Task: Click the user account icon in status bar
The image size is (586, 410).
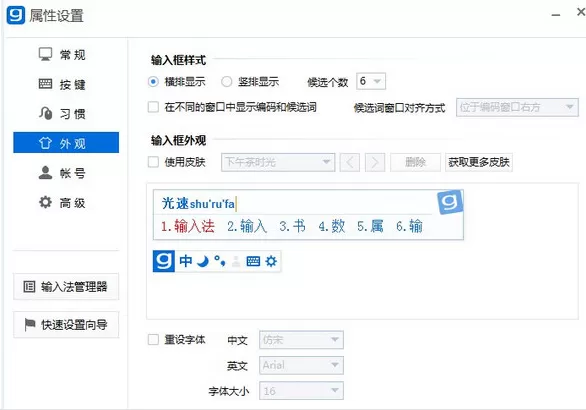Action: 236,261
